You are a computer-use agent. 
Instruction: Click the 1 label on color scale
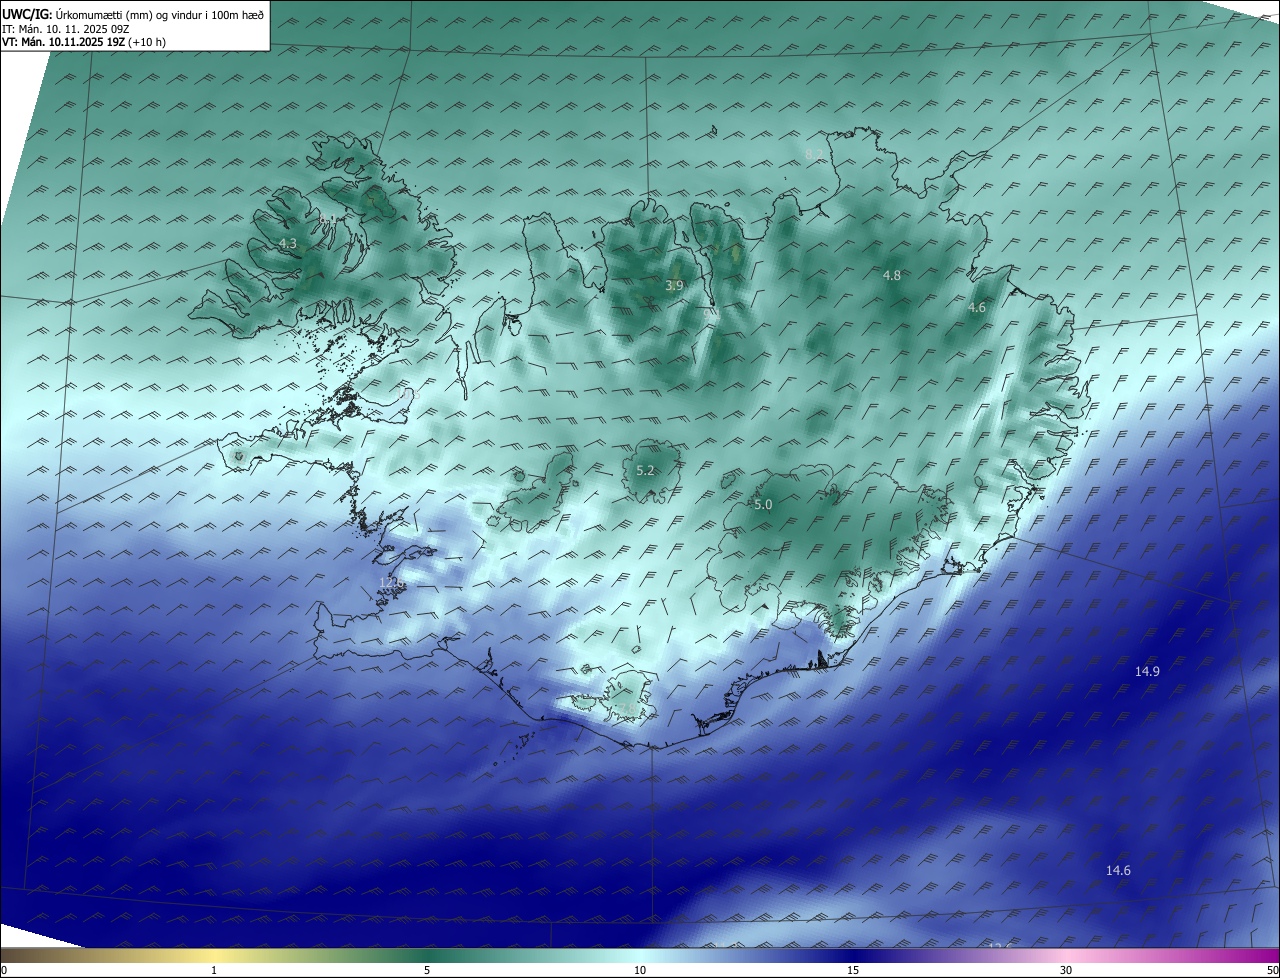(215, 970)
